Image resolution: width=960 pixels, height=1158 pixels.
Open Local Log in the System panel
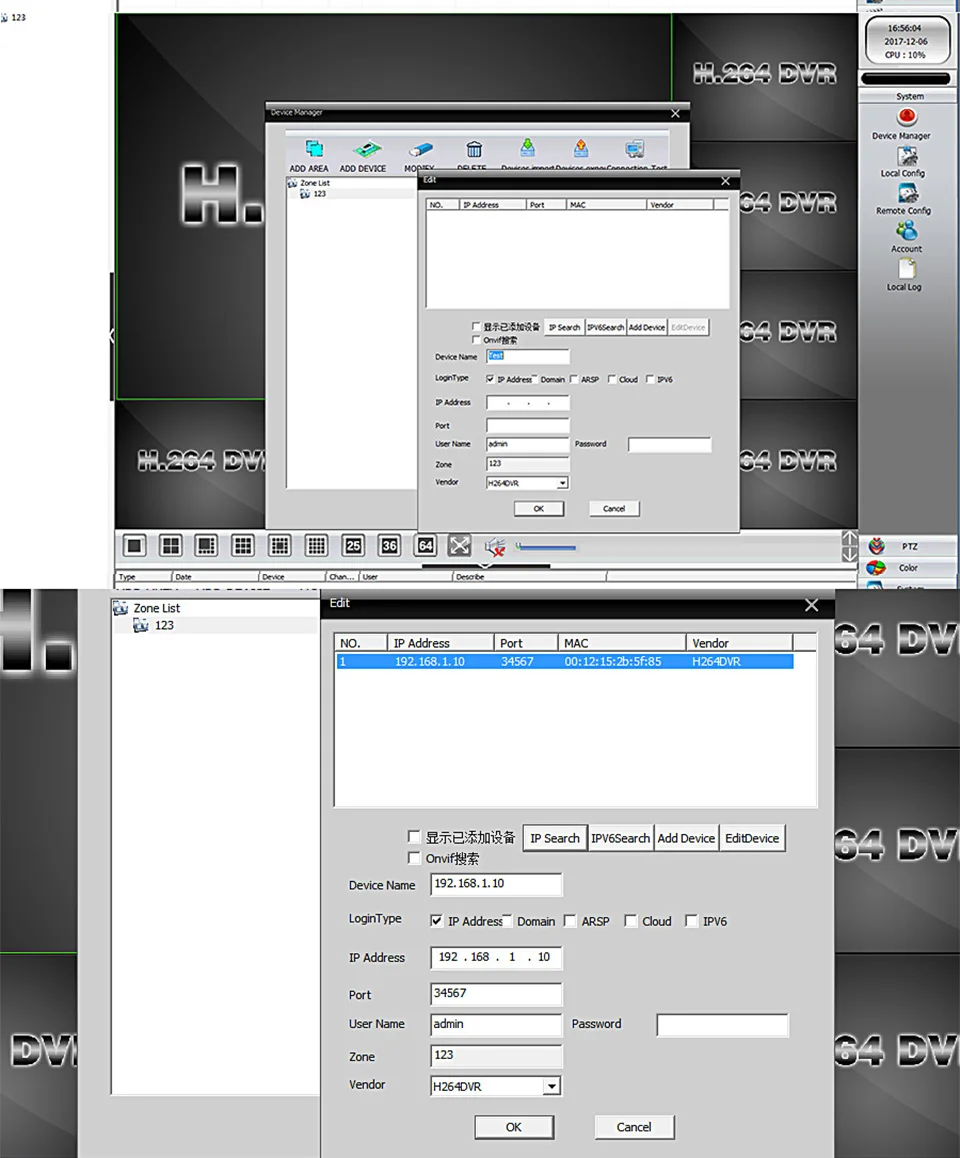[x=906, y=270]
